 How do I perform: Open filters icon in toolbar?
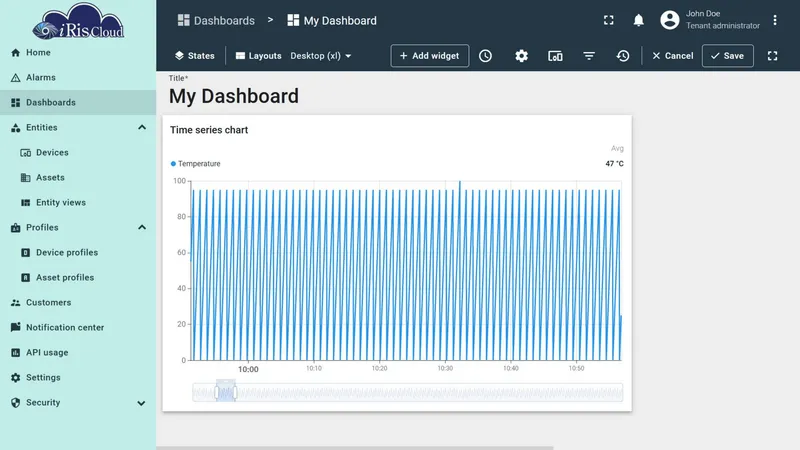(x=589, y=56)
